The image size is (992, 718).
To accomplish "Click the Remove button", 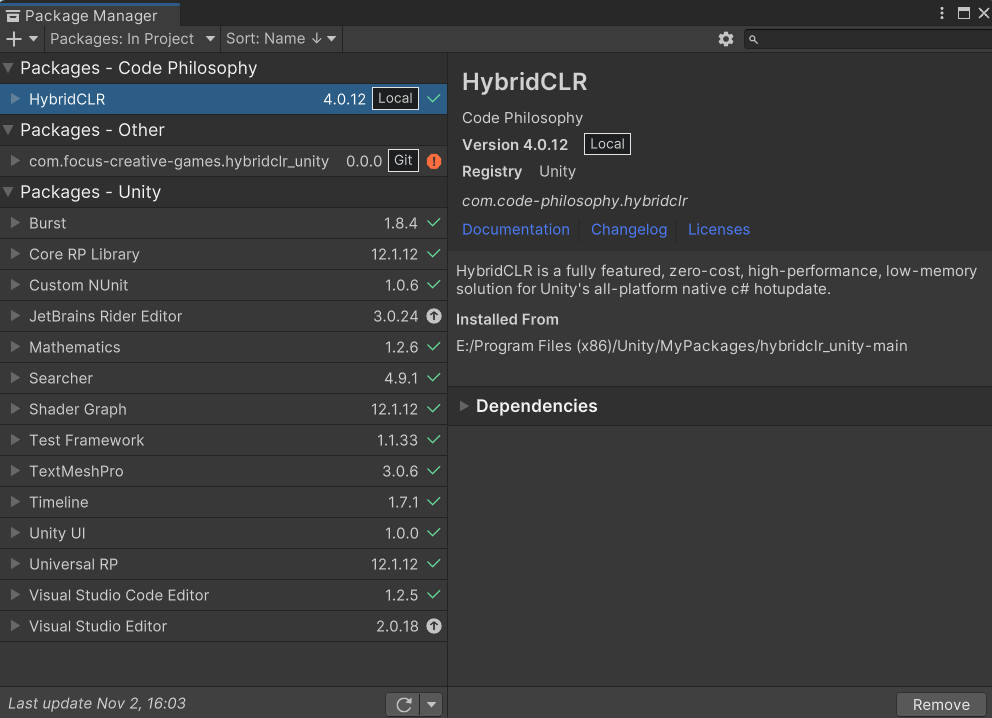I will tap(941, 705).
